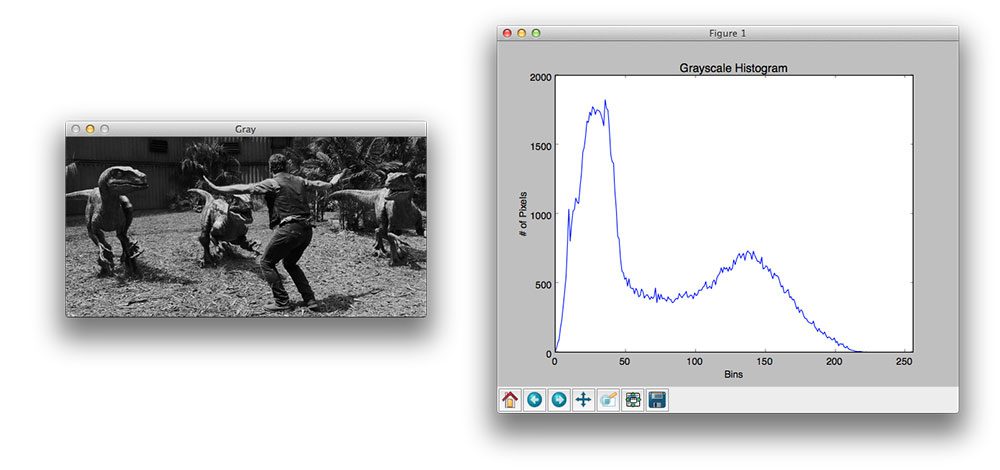Screen dimensions: 1000x470
Task: Save the figure with disk icon
Action: point(657,400)
